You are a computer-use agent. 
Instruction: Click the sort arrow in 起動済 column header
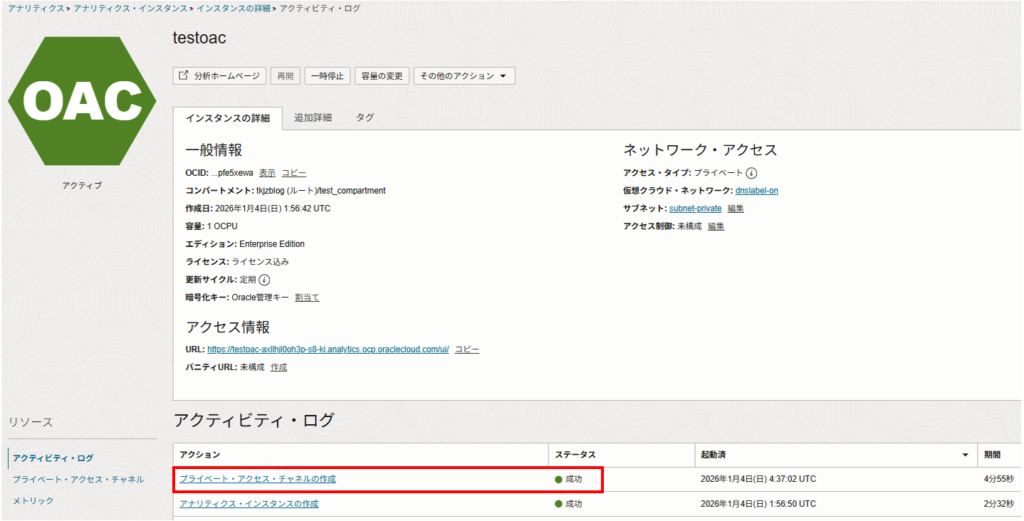click(x=965, y=456)
